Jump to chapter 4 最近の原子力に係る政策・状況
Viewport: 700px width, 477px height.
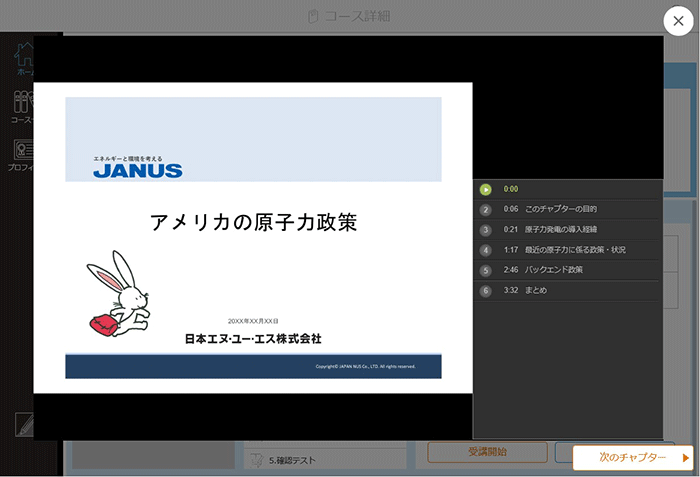[x=568, y=250]
